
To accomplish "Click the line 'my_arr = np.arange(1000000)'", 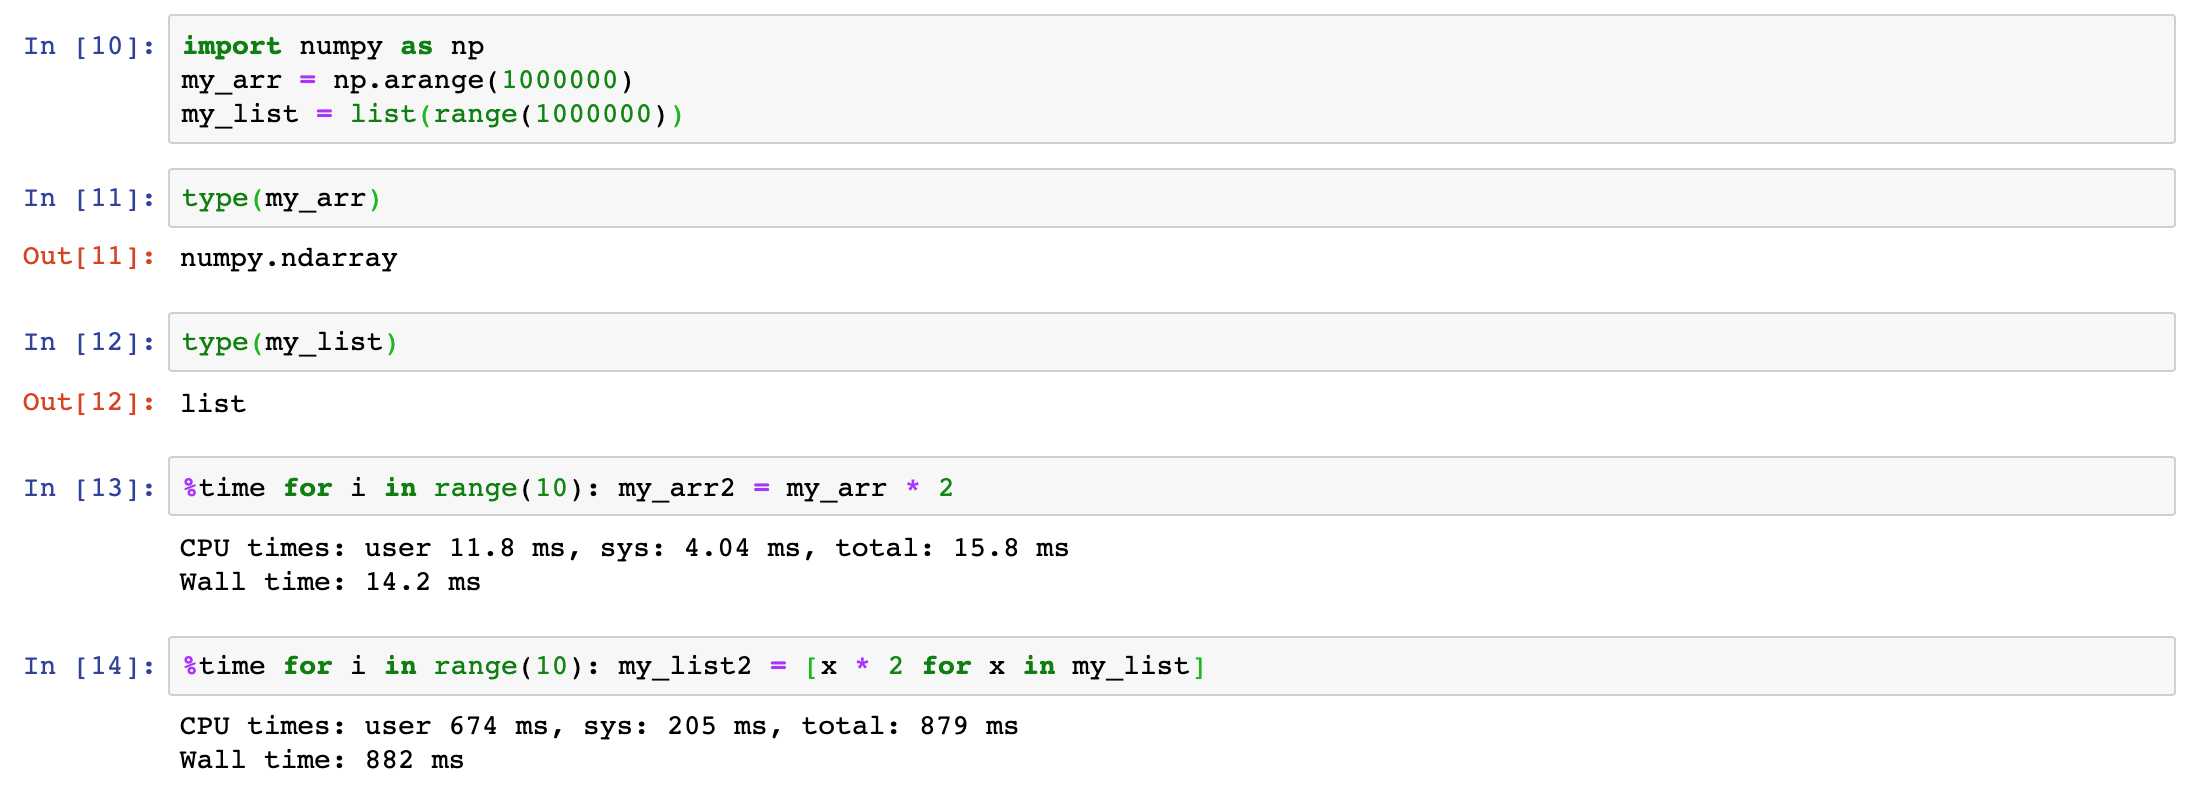I will tap(407, 80).
